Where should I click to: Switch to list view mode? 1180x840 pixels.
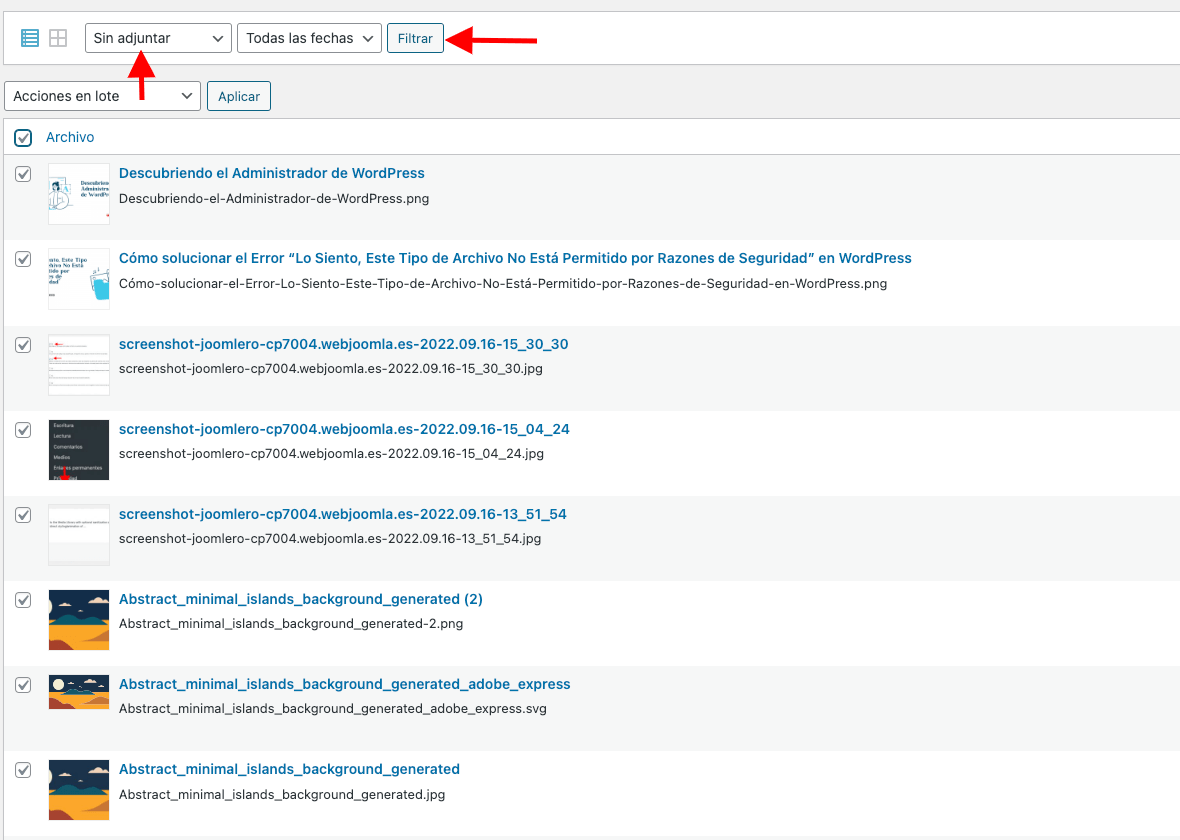pos(29,38)
